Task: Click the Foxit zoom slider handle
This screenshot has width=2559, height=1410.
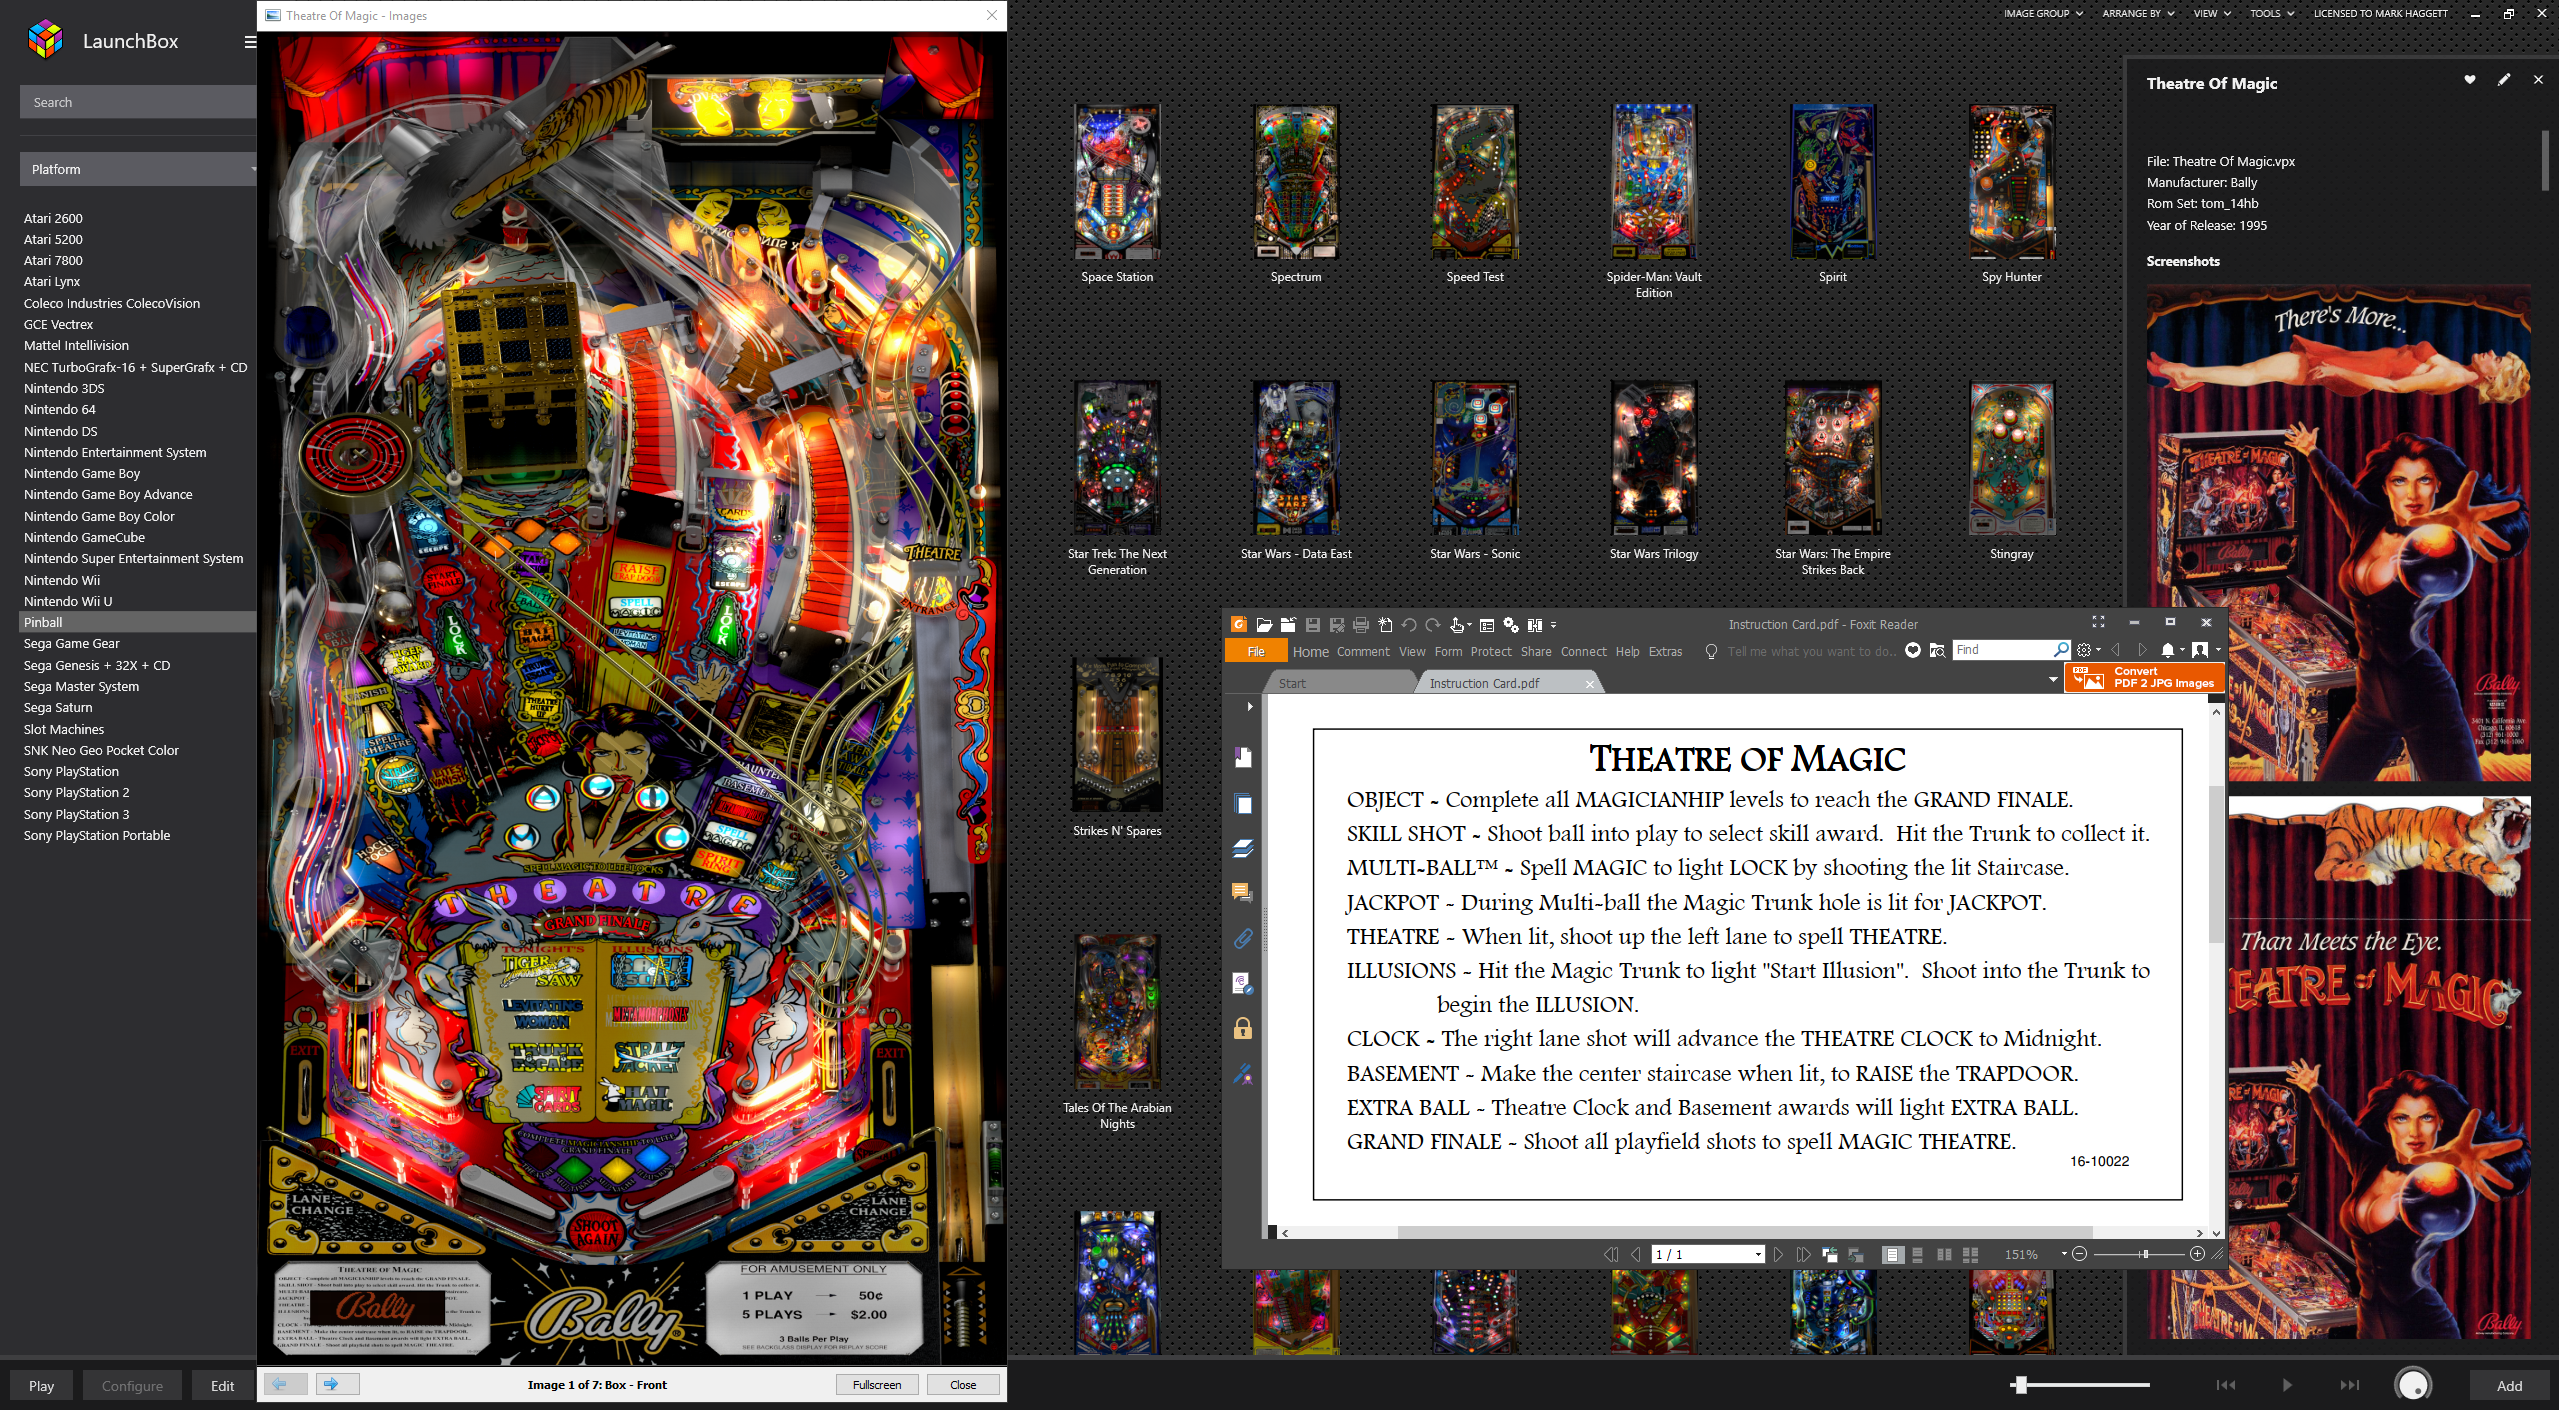Action: coord(2145,1254)
